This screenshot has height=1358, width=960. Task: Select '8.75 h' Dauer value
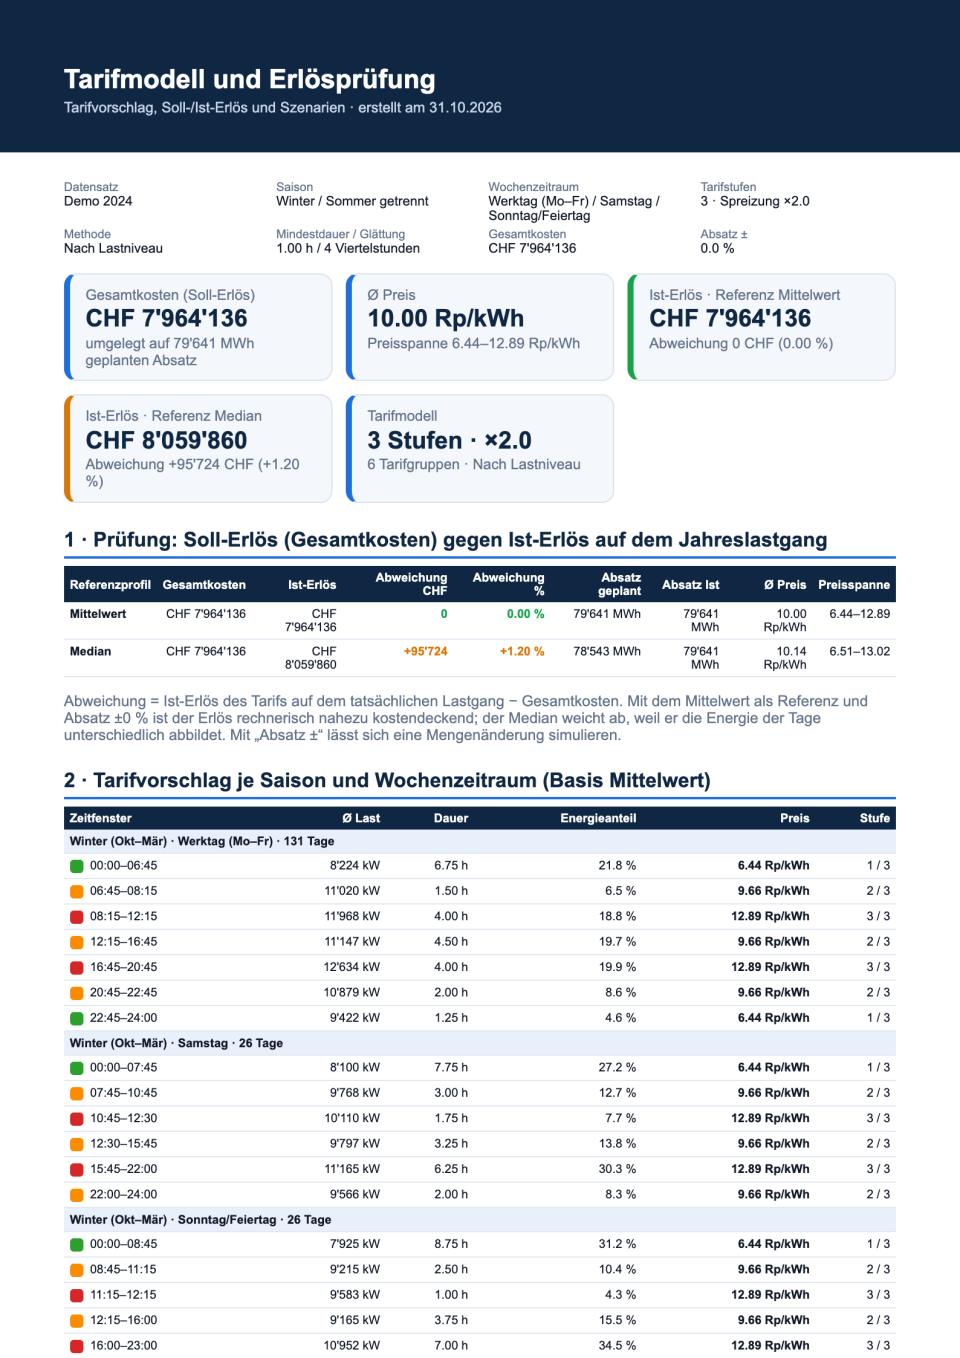coord(451,1244)
